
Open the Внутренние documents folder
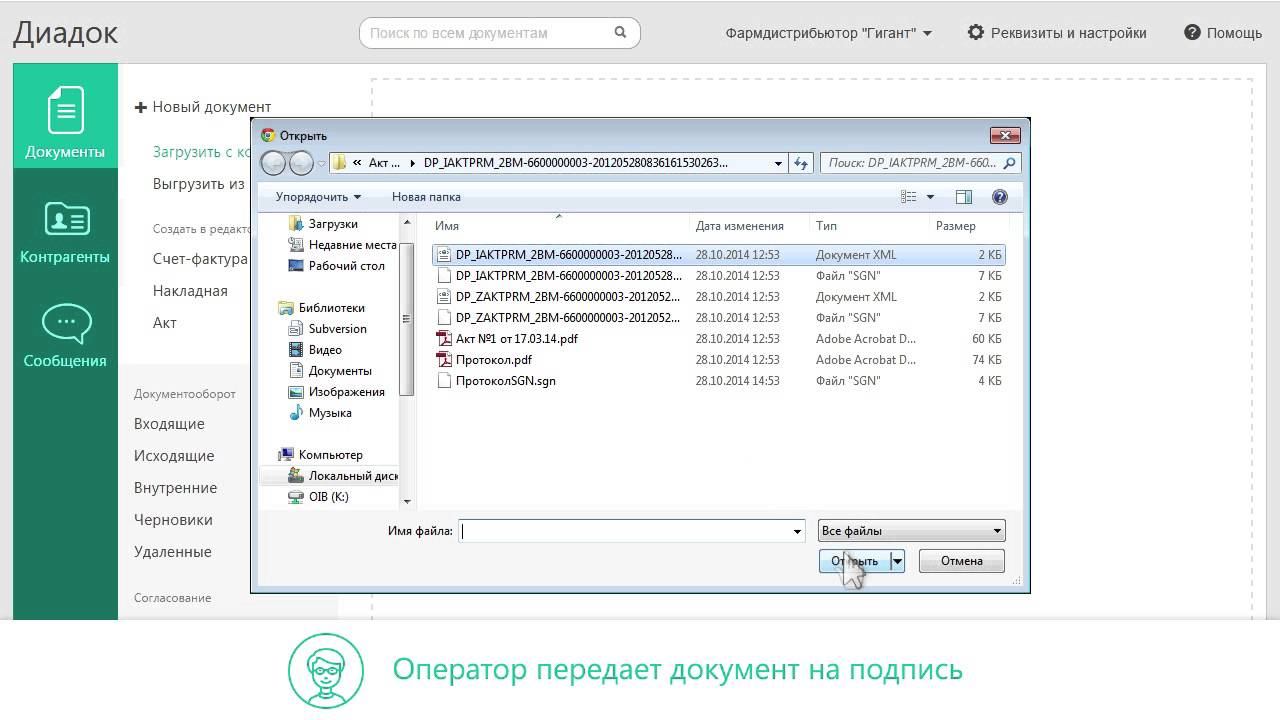click(x=176, y=488)
